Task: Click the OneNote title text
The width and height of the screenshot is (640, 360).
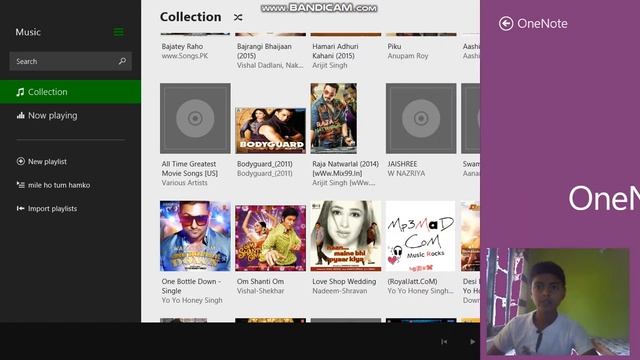Action: 542,24
